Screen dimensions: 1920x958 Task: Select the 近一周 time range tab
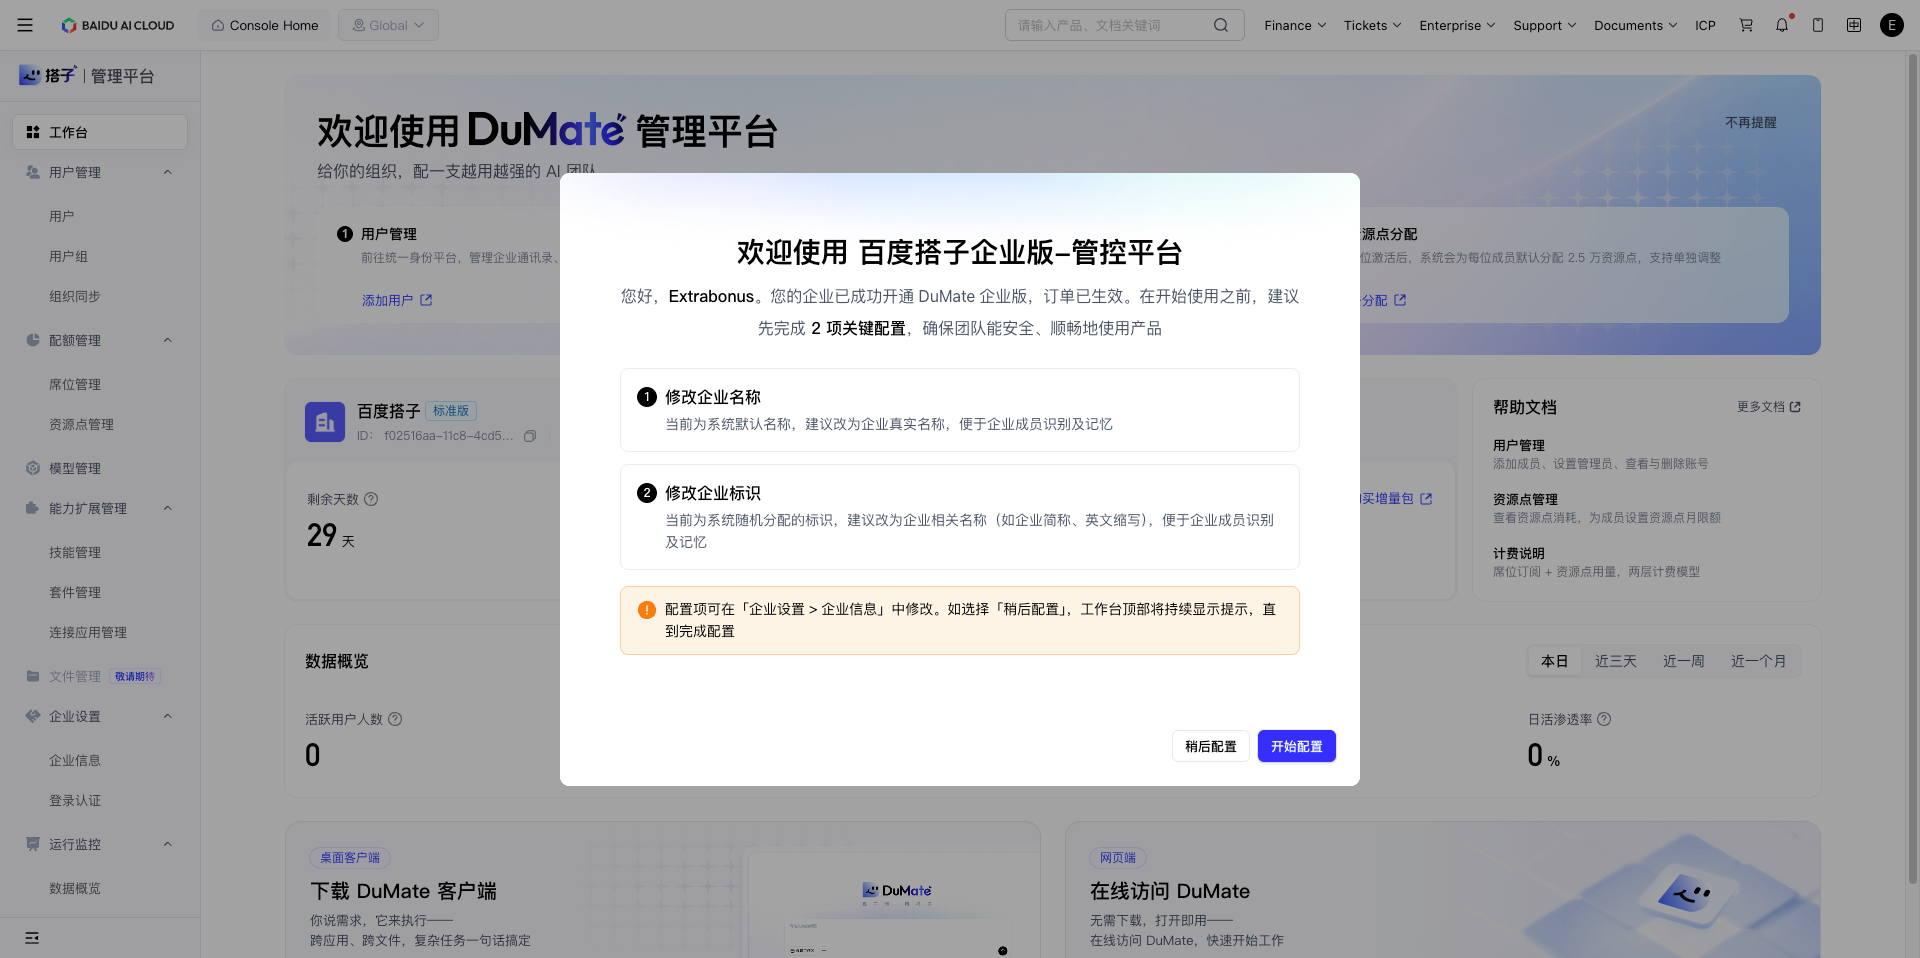[x=1684, y=661]
